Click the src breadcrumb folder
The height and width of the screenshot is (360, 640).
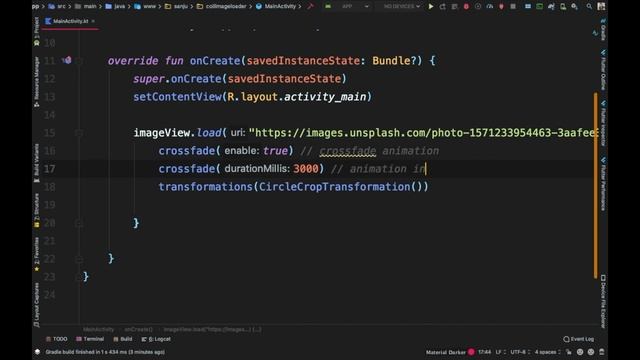58,6
